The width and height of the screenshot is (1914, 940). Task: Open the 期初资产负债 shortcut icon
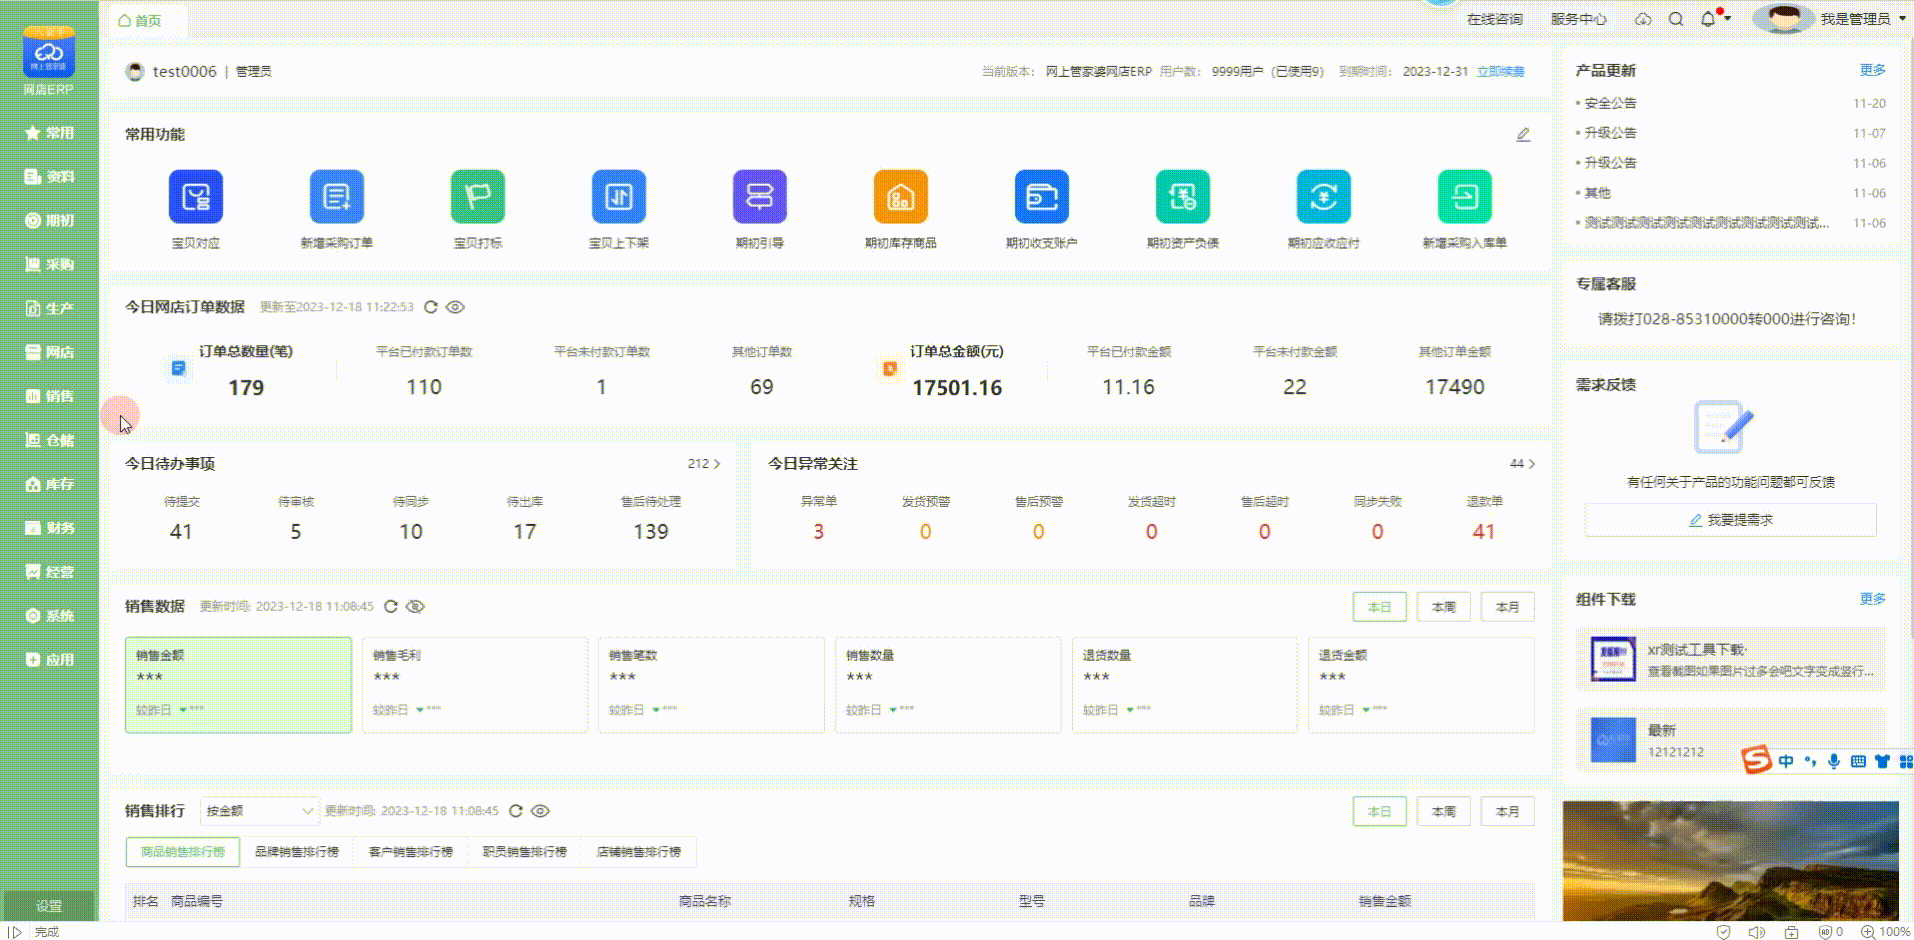1182,197
